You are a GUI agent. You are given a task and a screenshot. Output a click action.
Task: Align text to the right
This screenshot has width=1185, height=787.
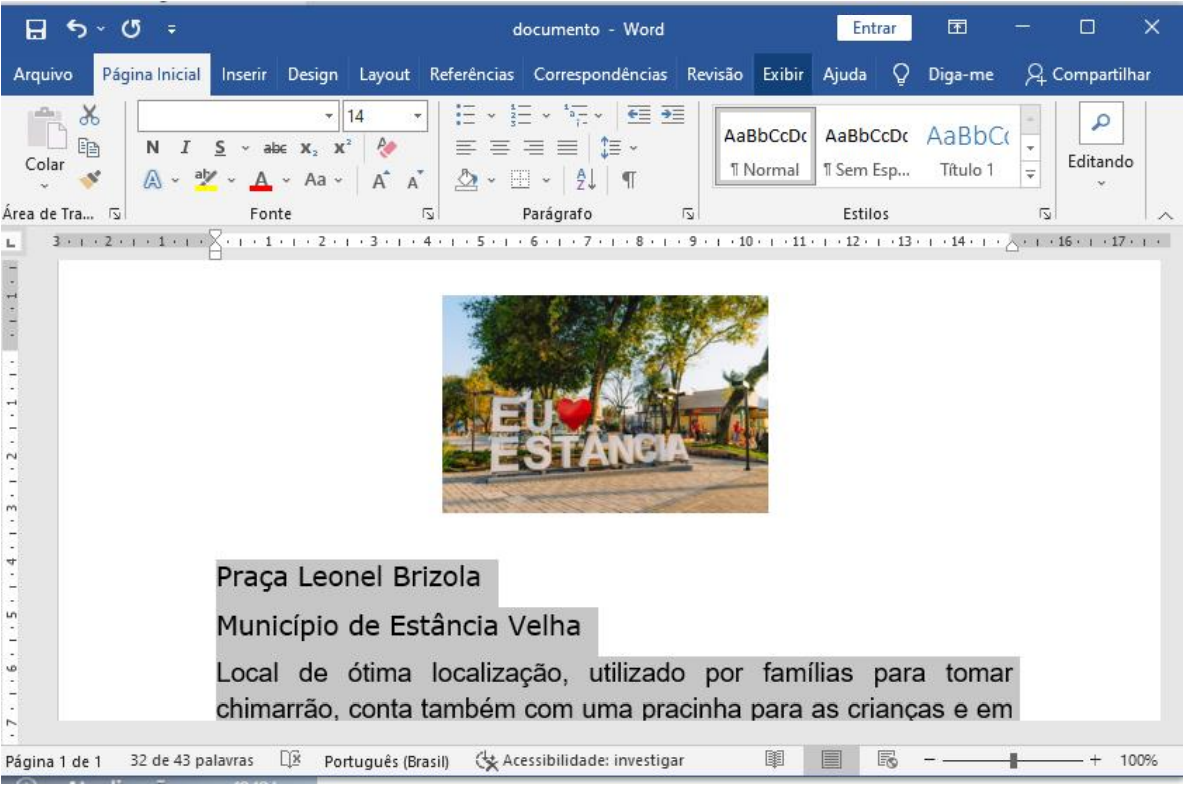[x=534, y=147]
